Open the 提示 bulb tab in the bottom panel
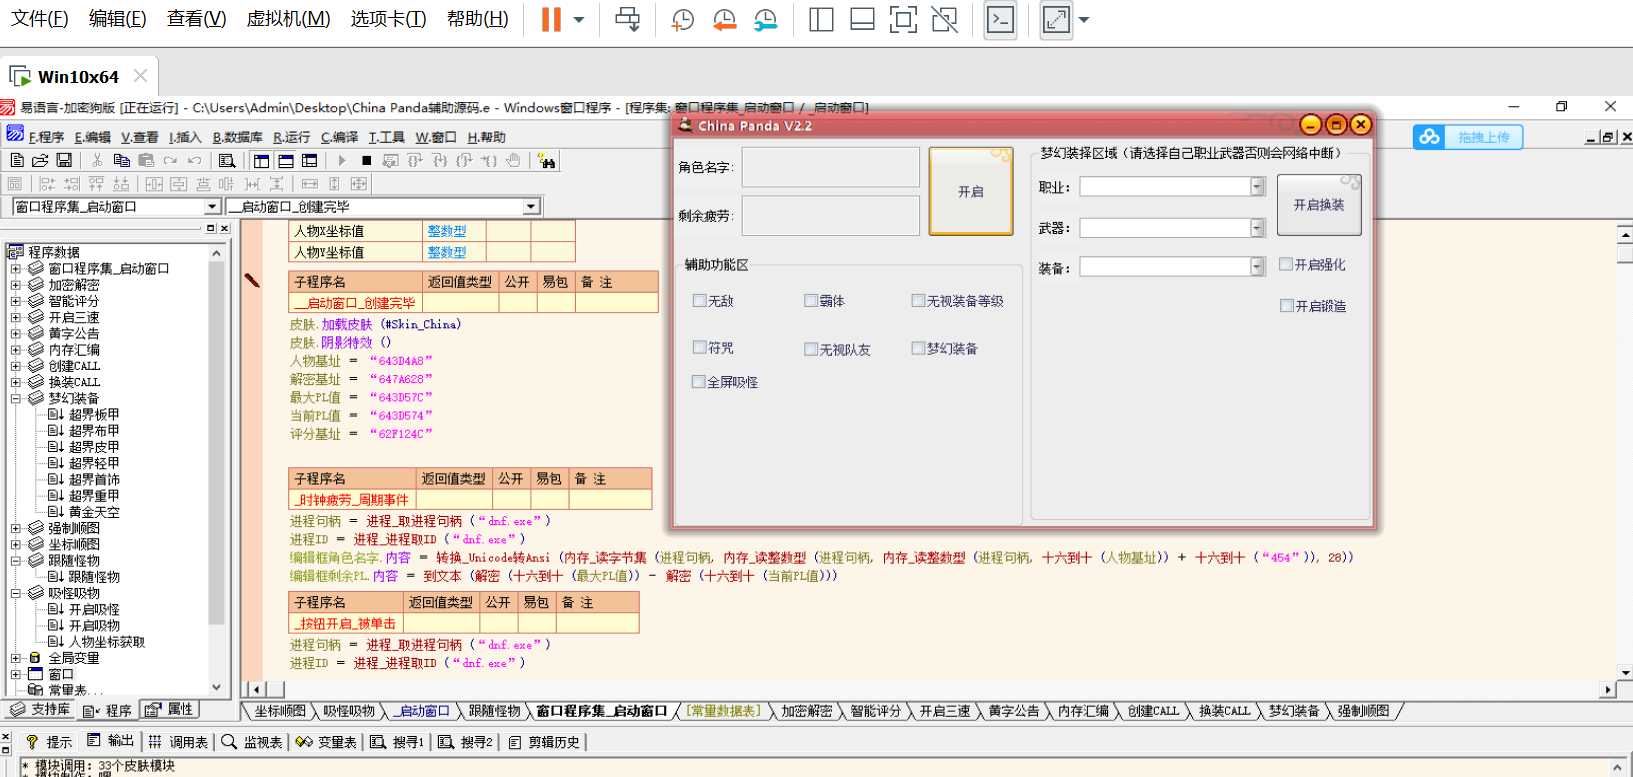This screenshot has width=1633, height=777. pyautogui.click(x=48, y=741)
